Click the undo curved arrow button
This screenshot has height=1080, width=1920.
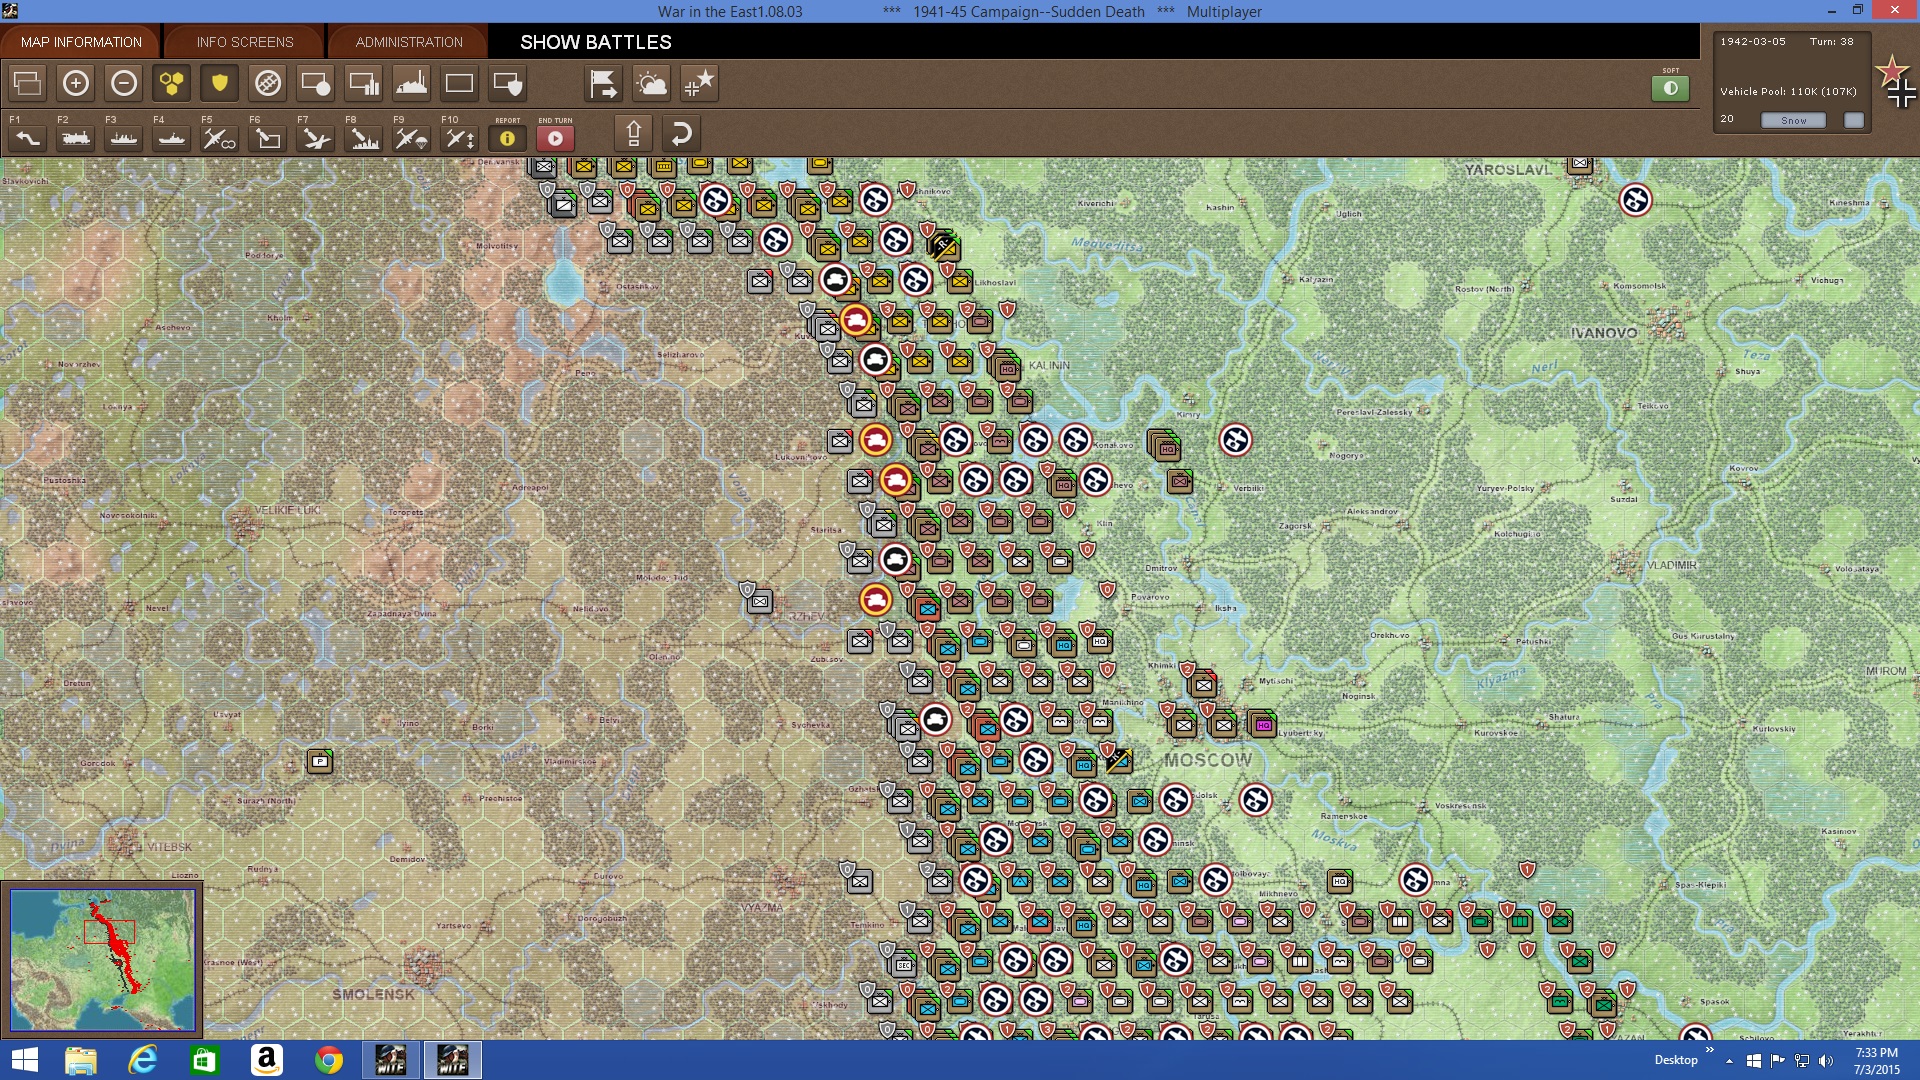pyautogui.click(x=681, y=134)
